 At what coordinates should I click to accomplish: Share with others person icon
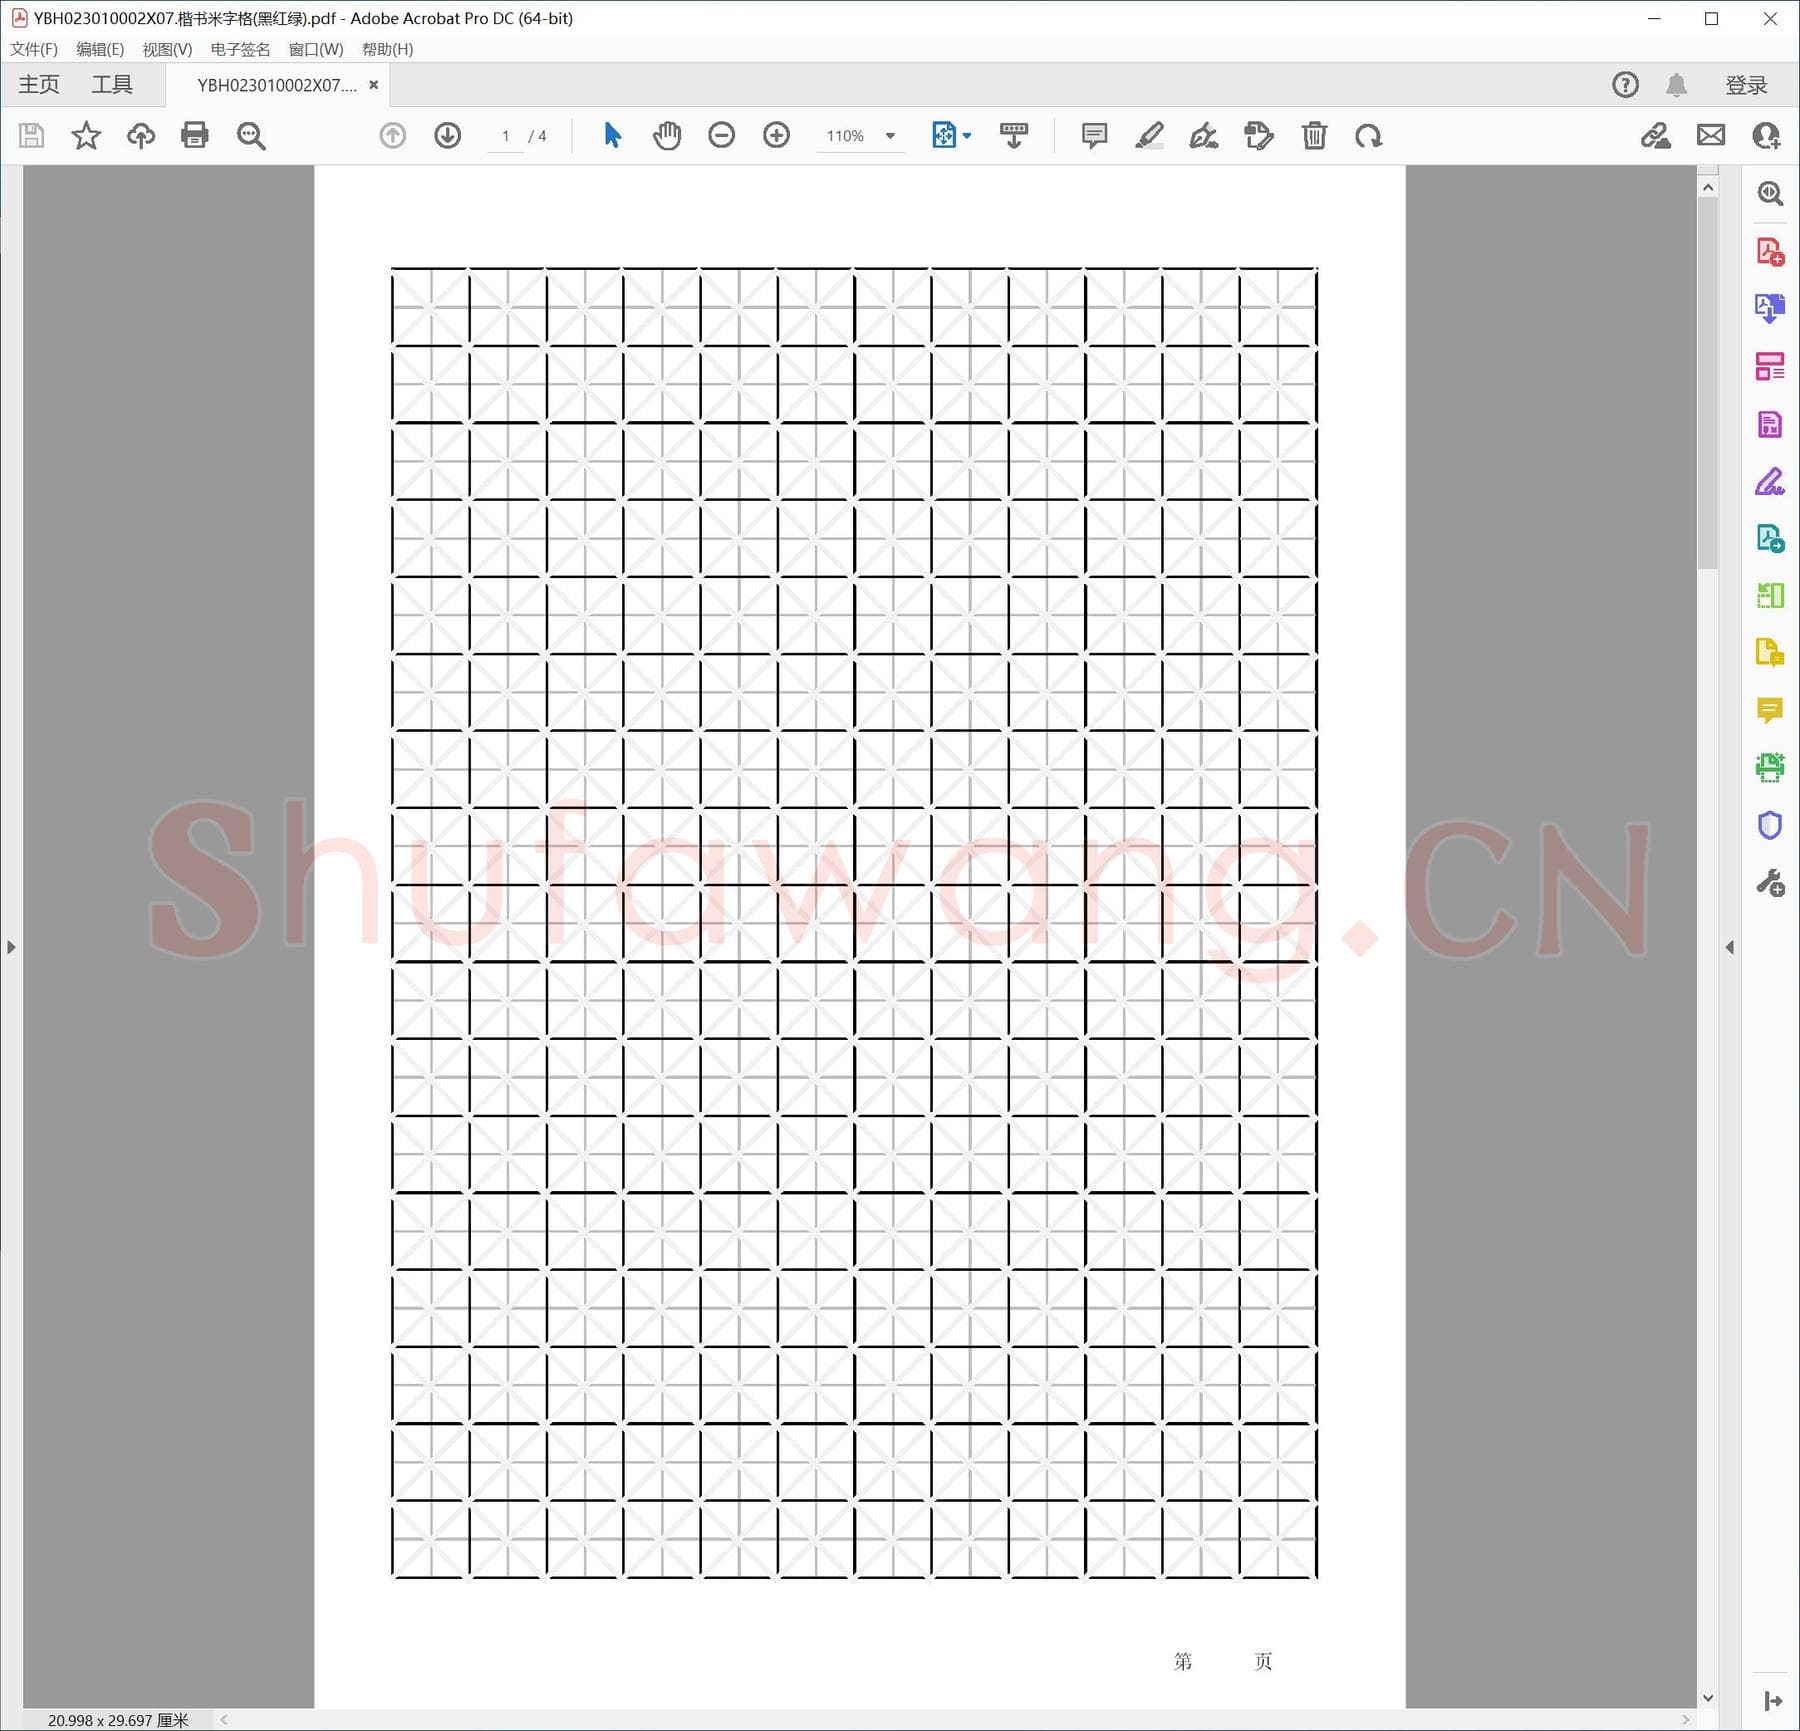point(1766,135)
